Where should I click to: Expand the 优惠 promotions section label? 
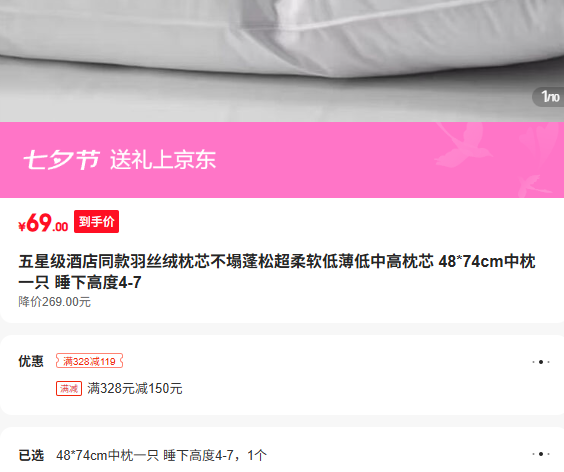click(31, 361)
